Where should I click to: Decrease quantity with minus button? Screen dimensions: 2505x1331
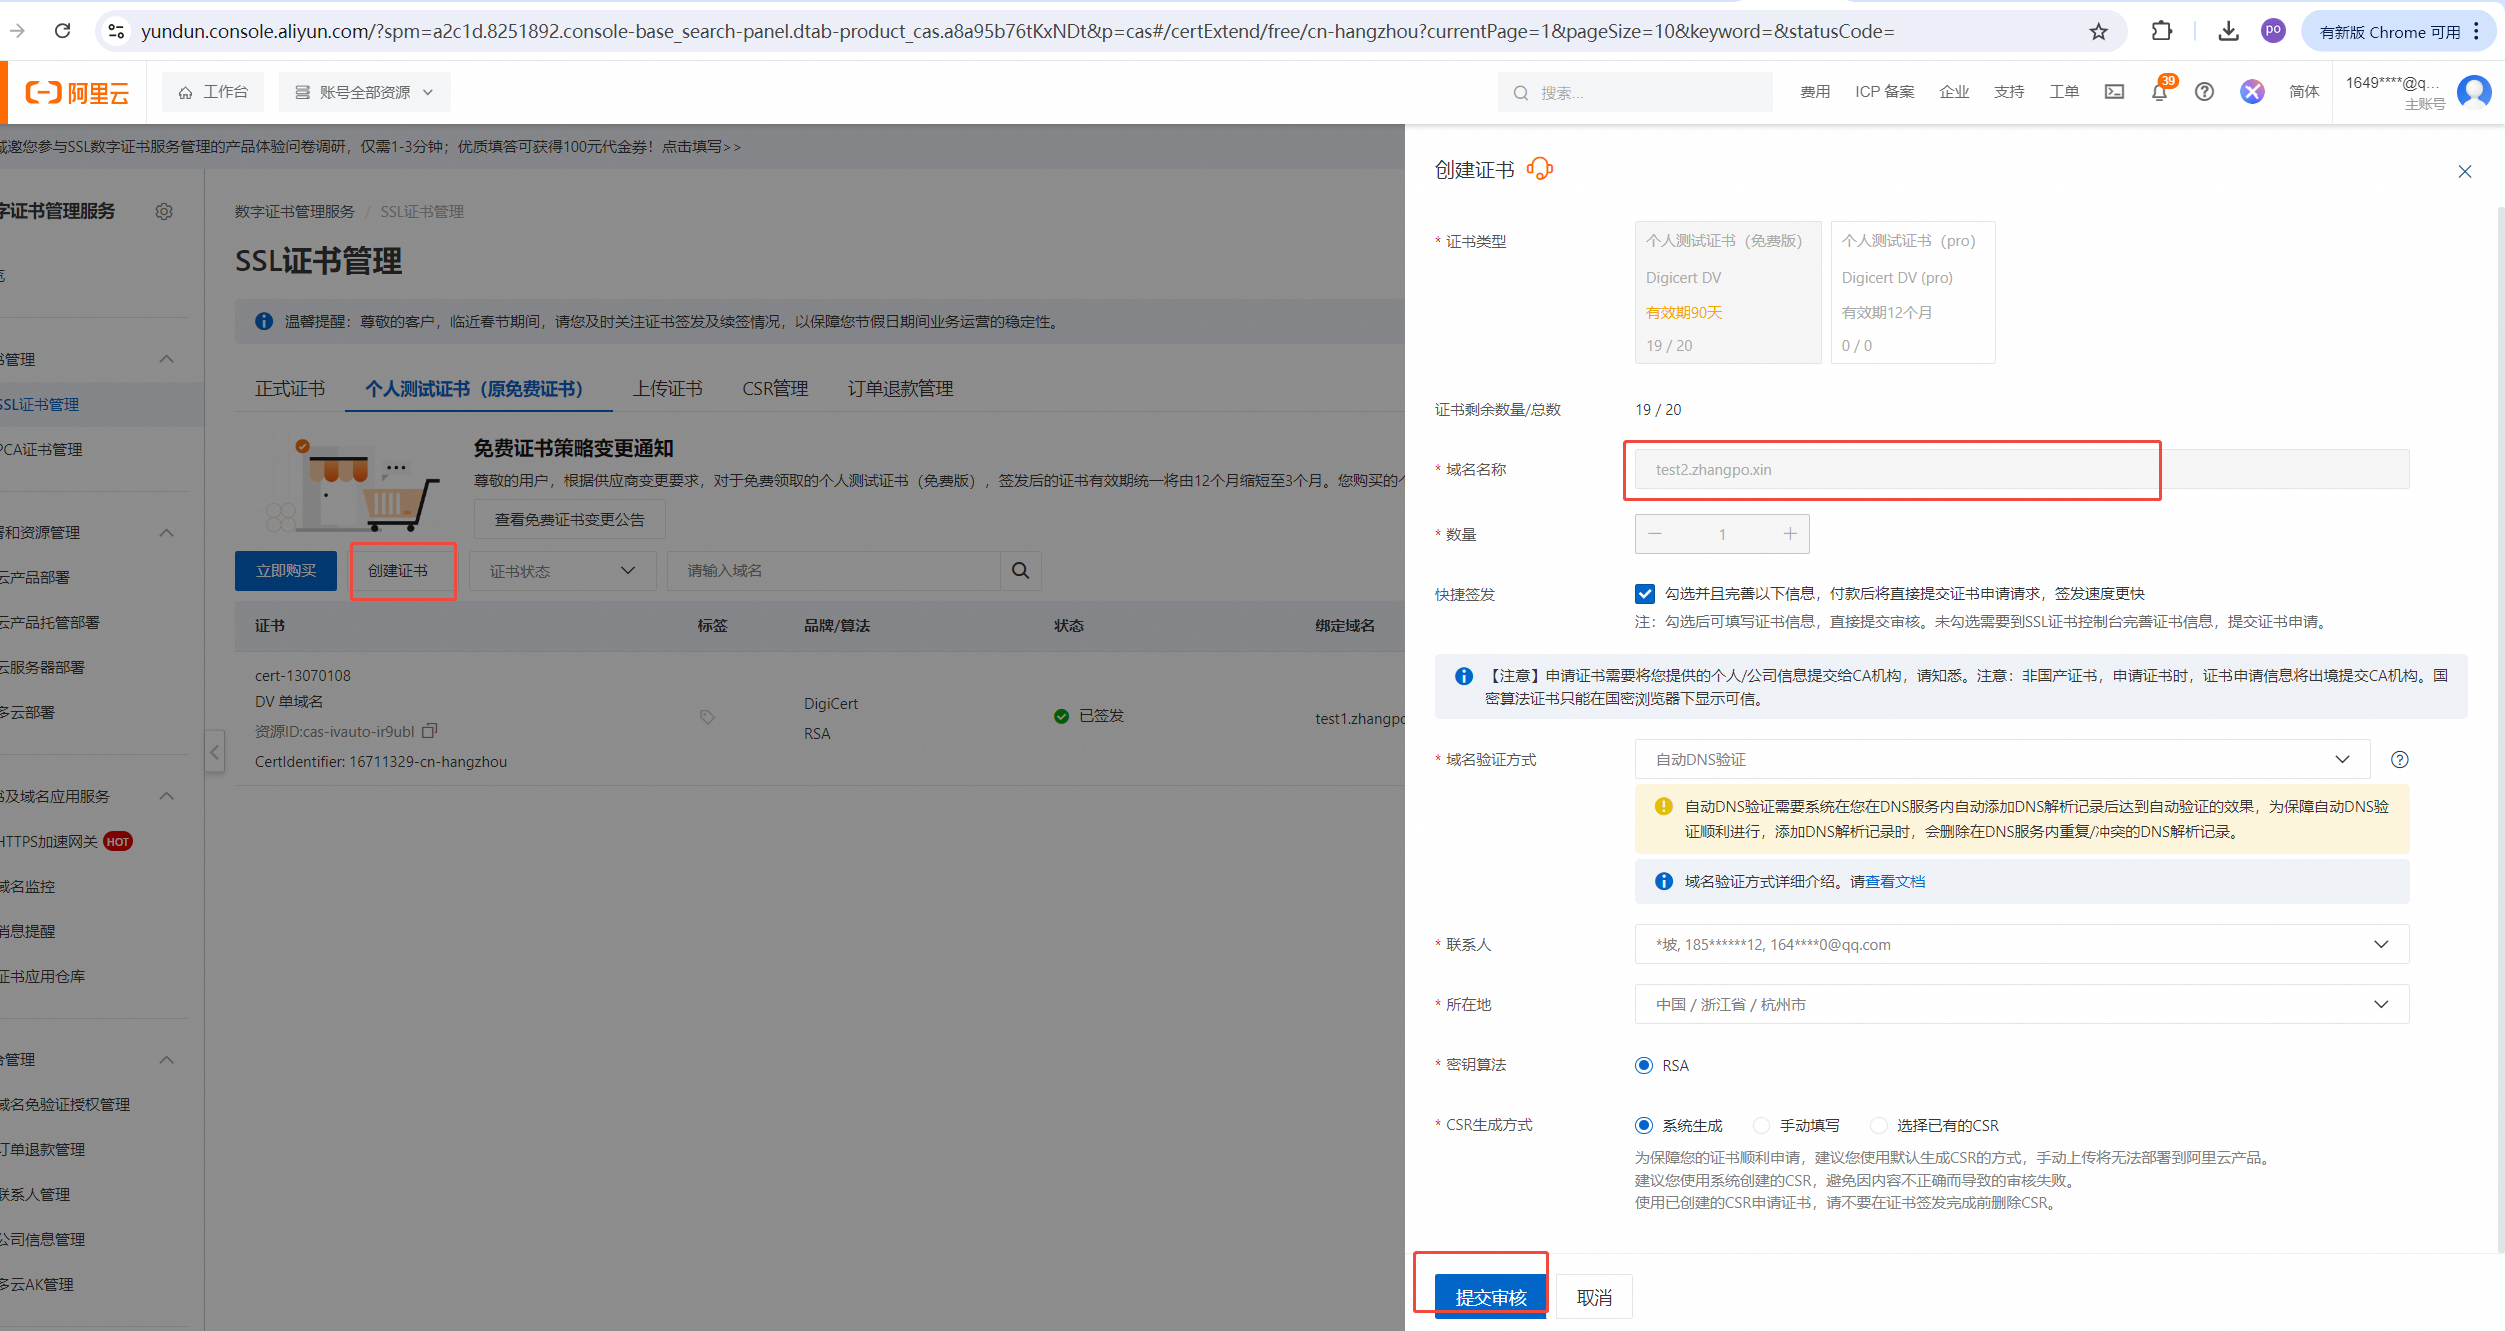(1655, 534)
